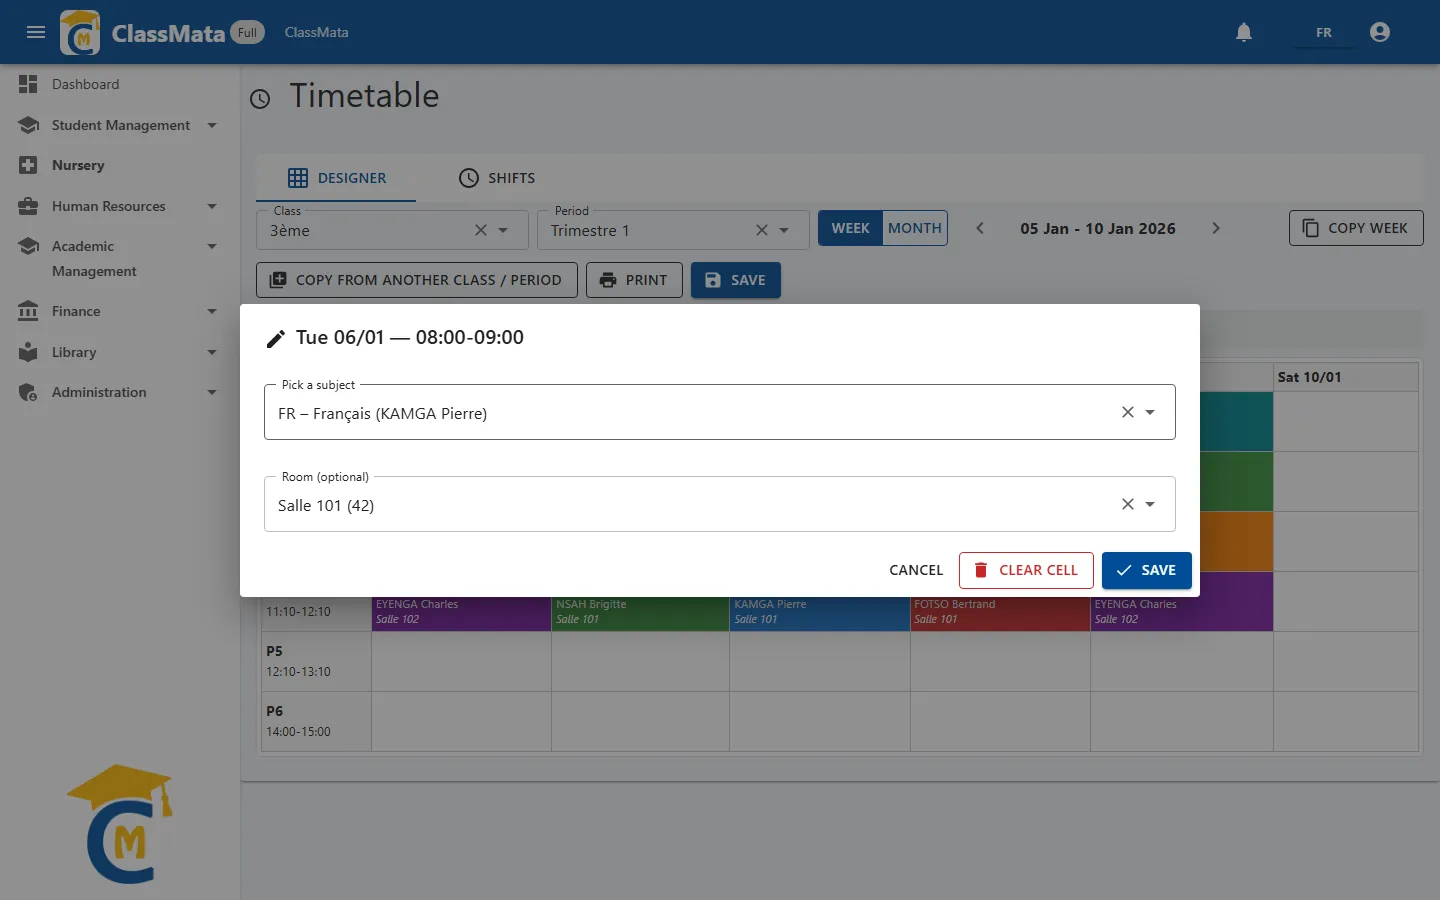1440x900 pixels.
Task: Go to the next week
Action: point(1216,228)
